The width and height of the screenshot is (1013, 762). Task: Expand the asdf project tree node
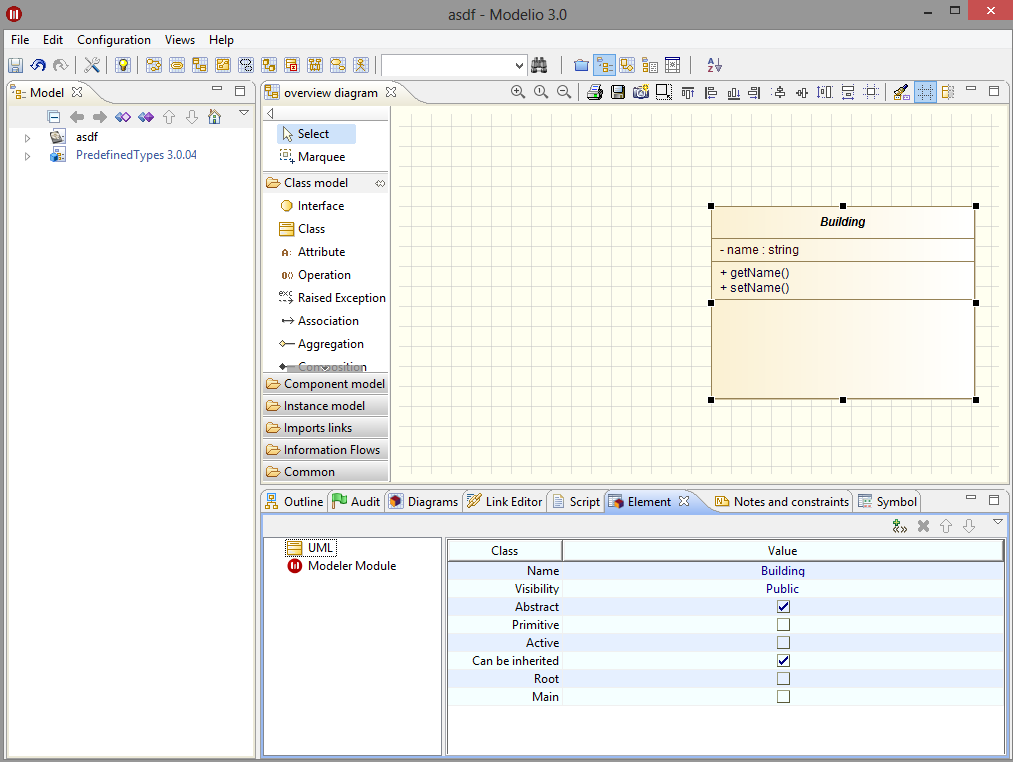click(28, 137)
